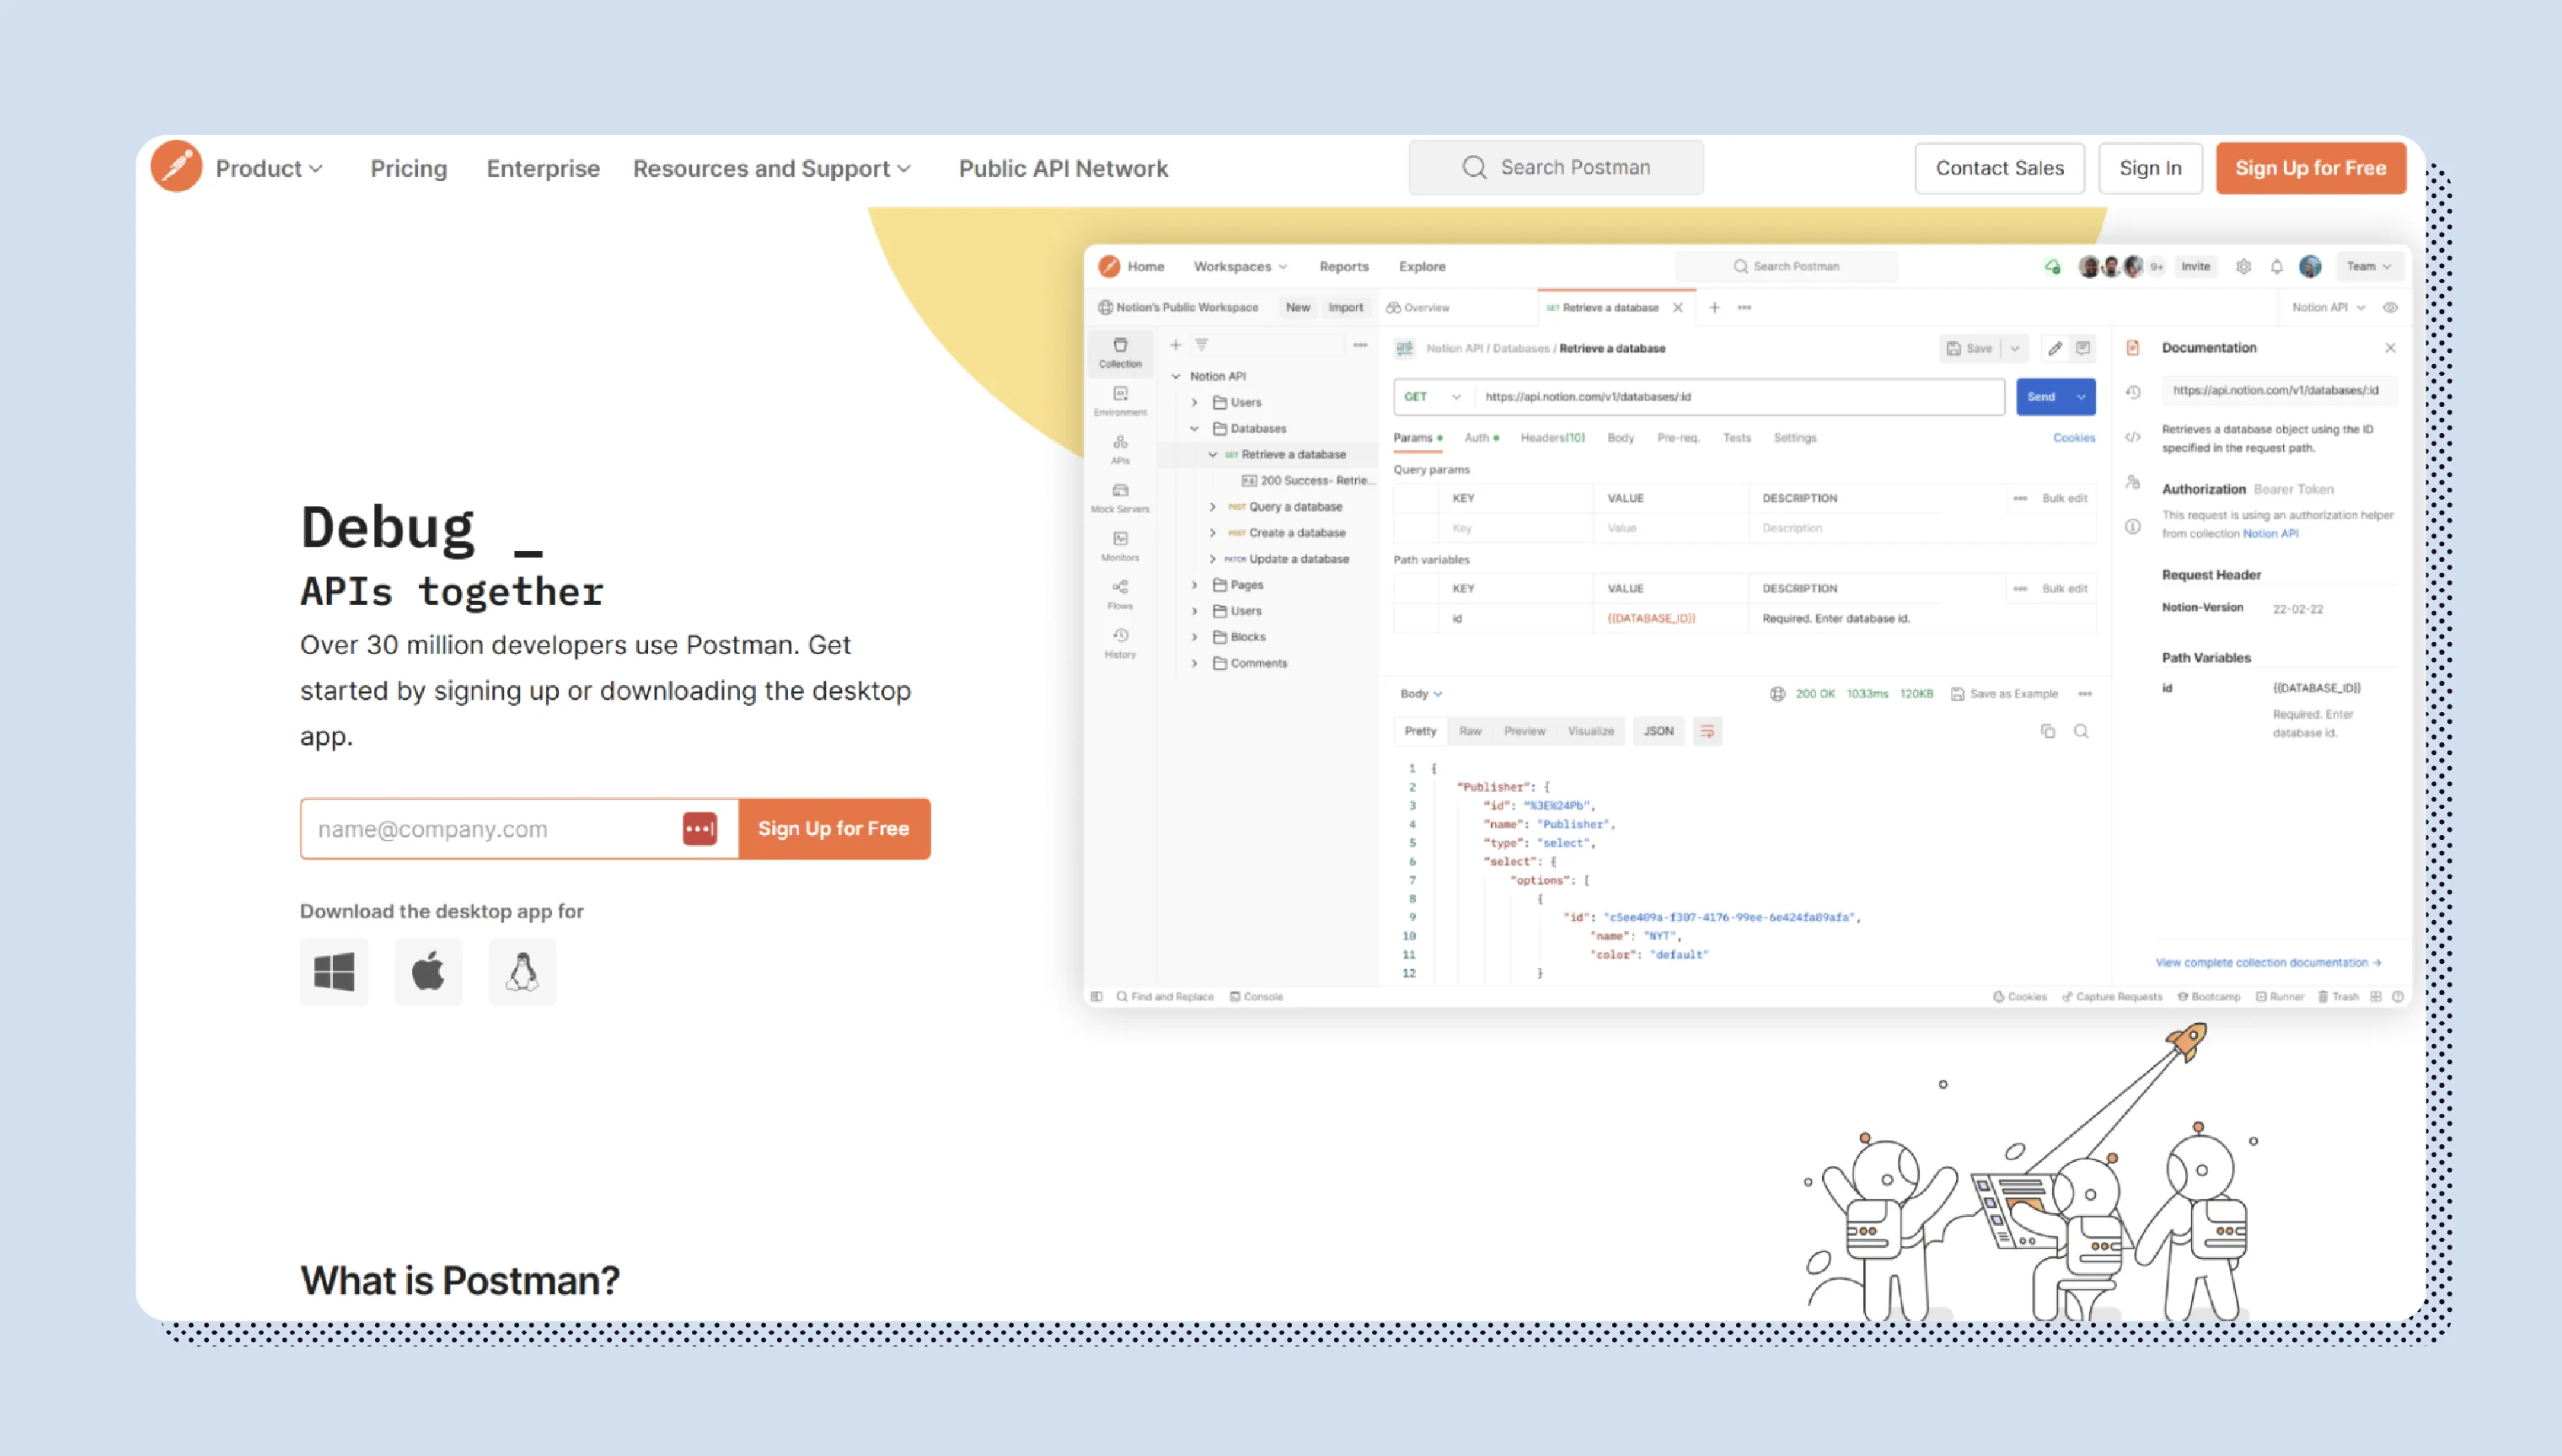2562x1456 pixels.
Task: Click the request URL field
Action: (x=1740, y=397)
